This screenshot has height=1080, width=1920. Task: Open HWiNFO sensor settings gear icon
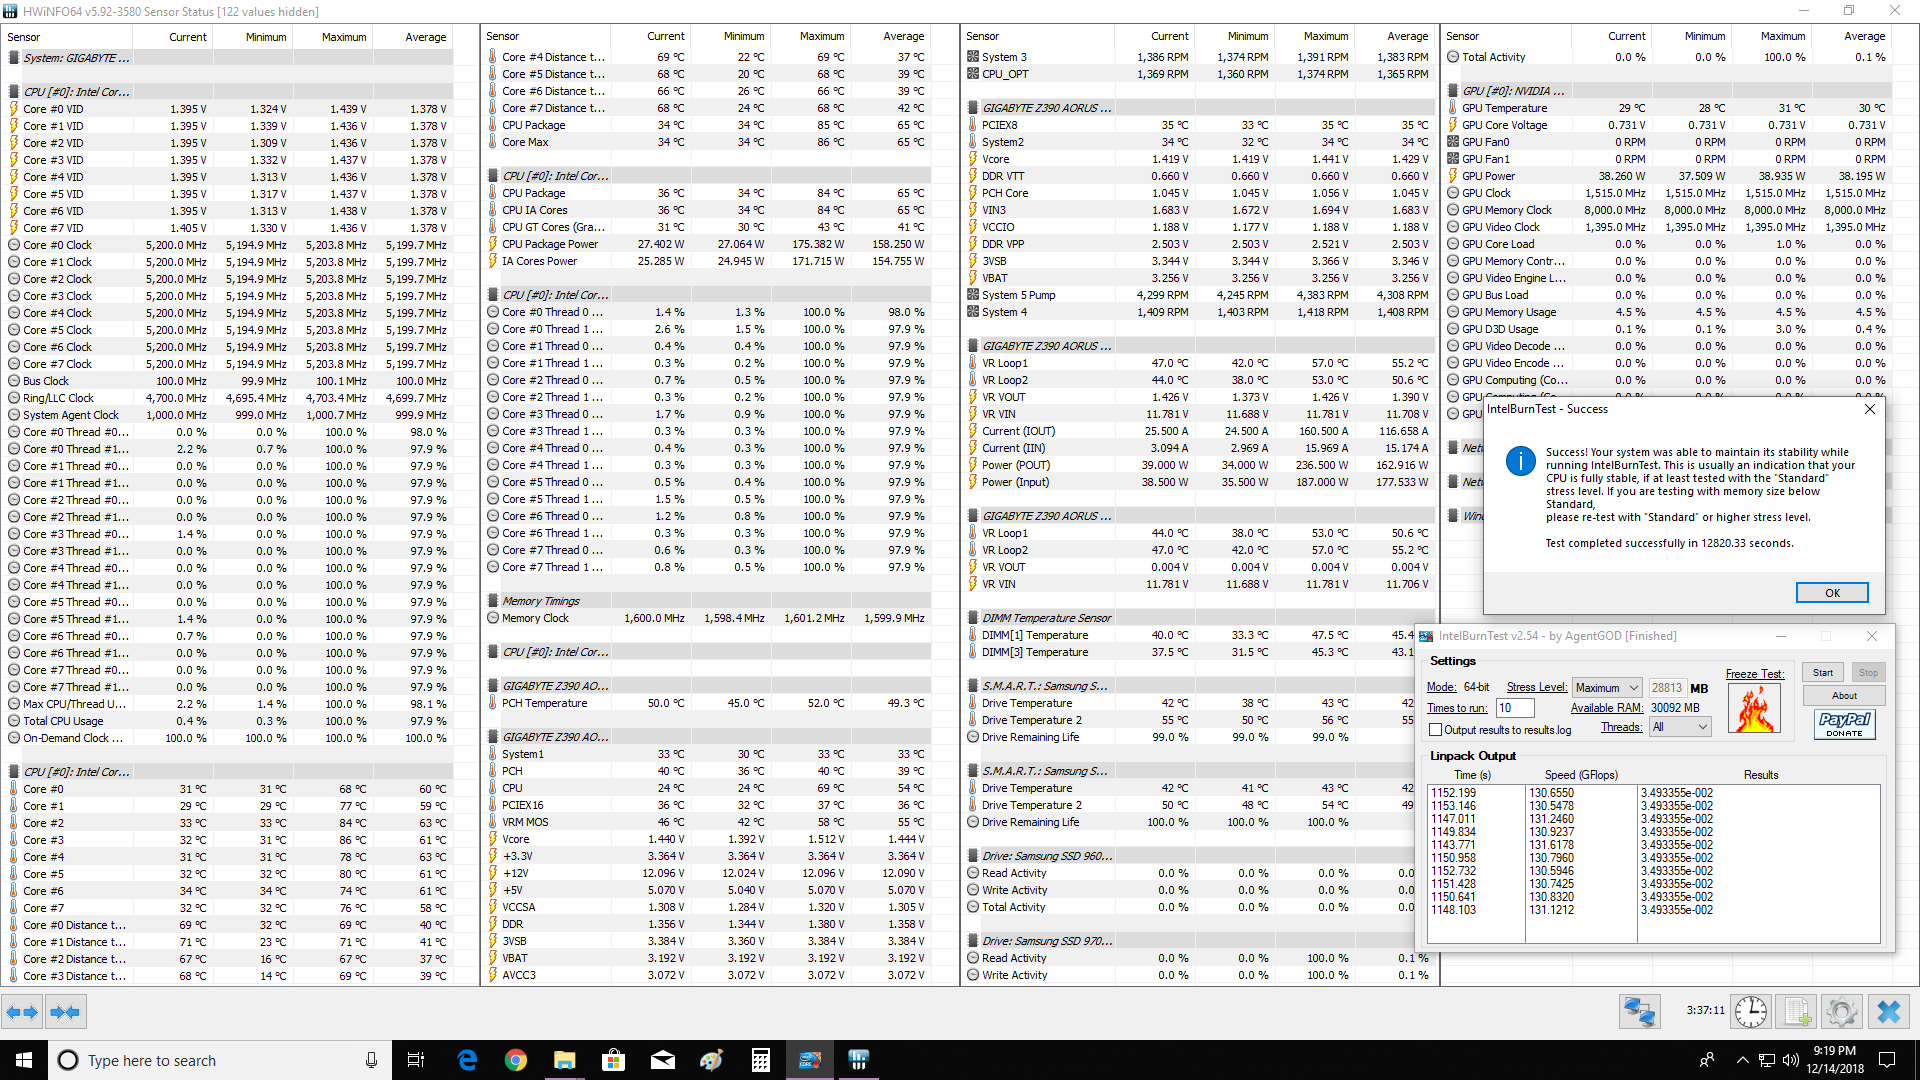tap(1842, 1012)
